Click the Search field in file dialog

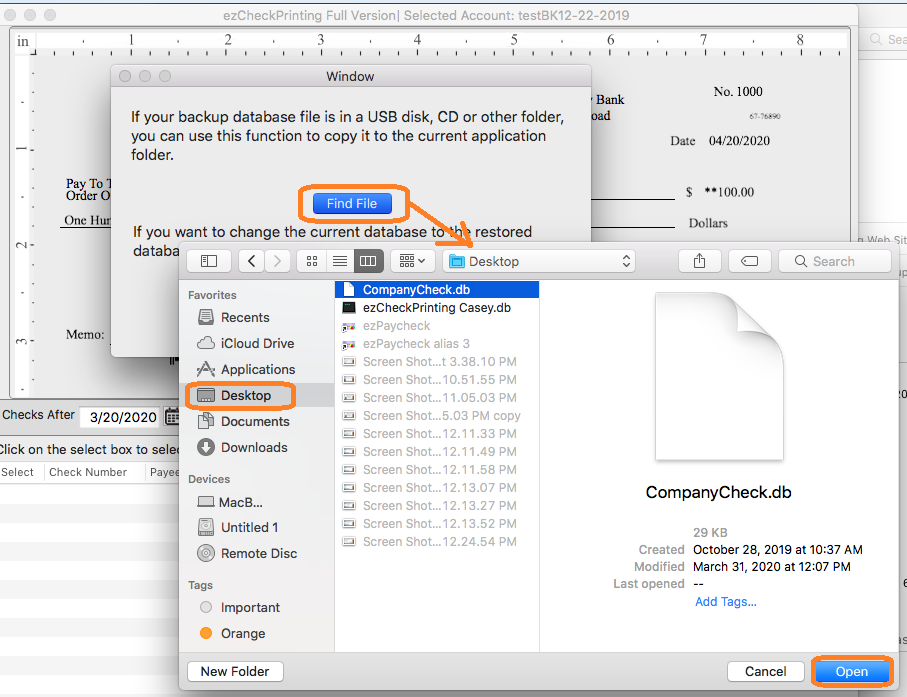(835, 261)
